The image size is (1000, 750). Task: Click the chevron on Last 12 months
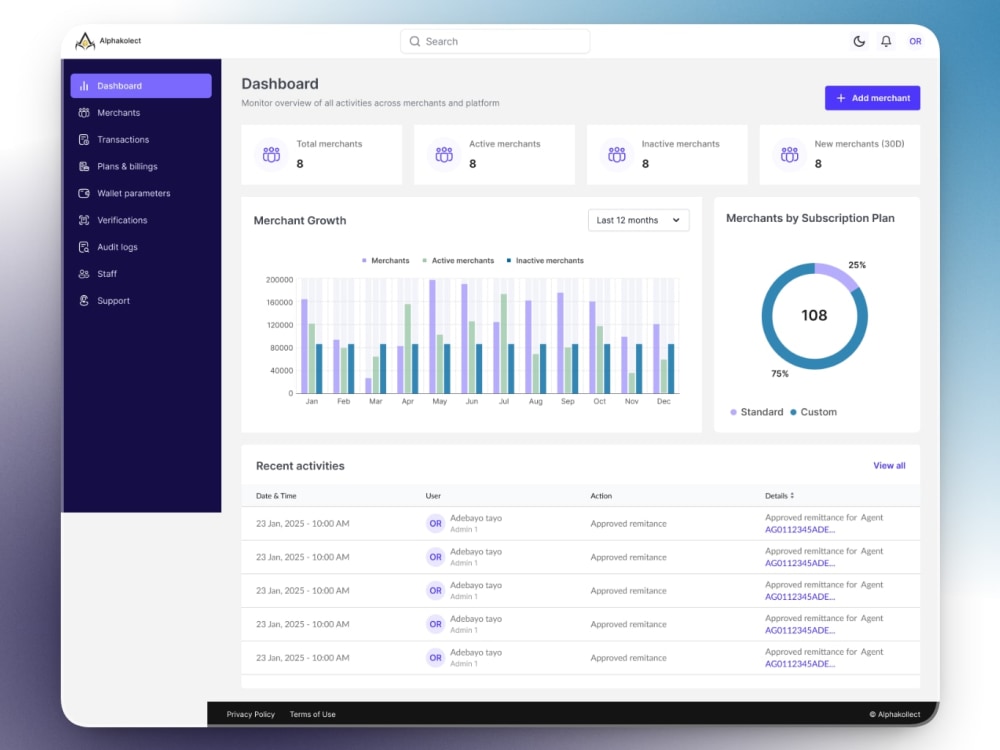(676, 220)
